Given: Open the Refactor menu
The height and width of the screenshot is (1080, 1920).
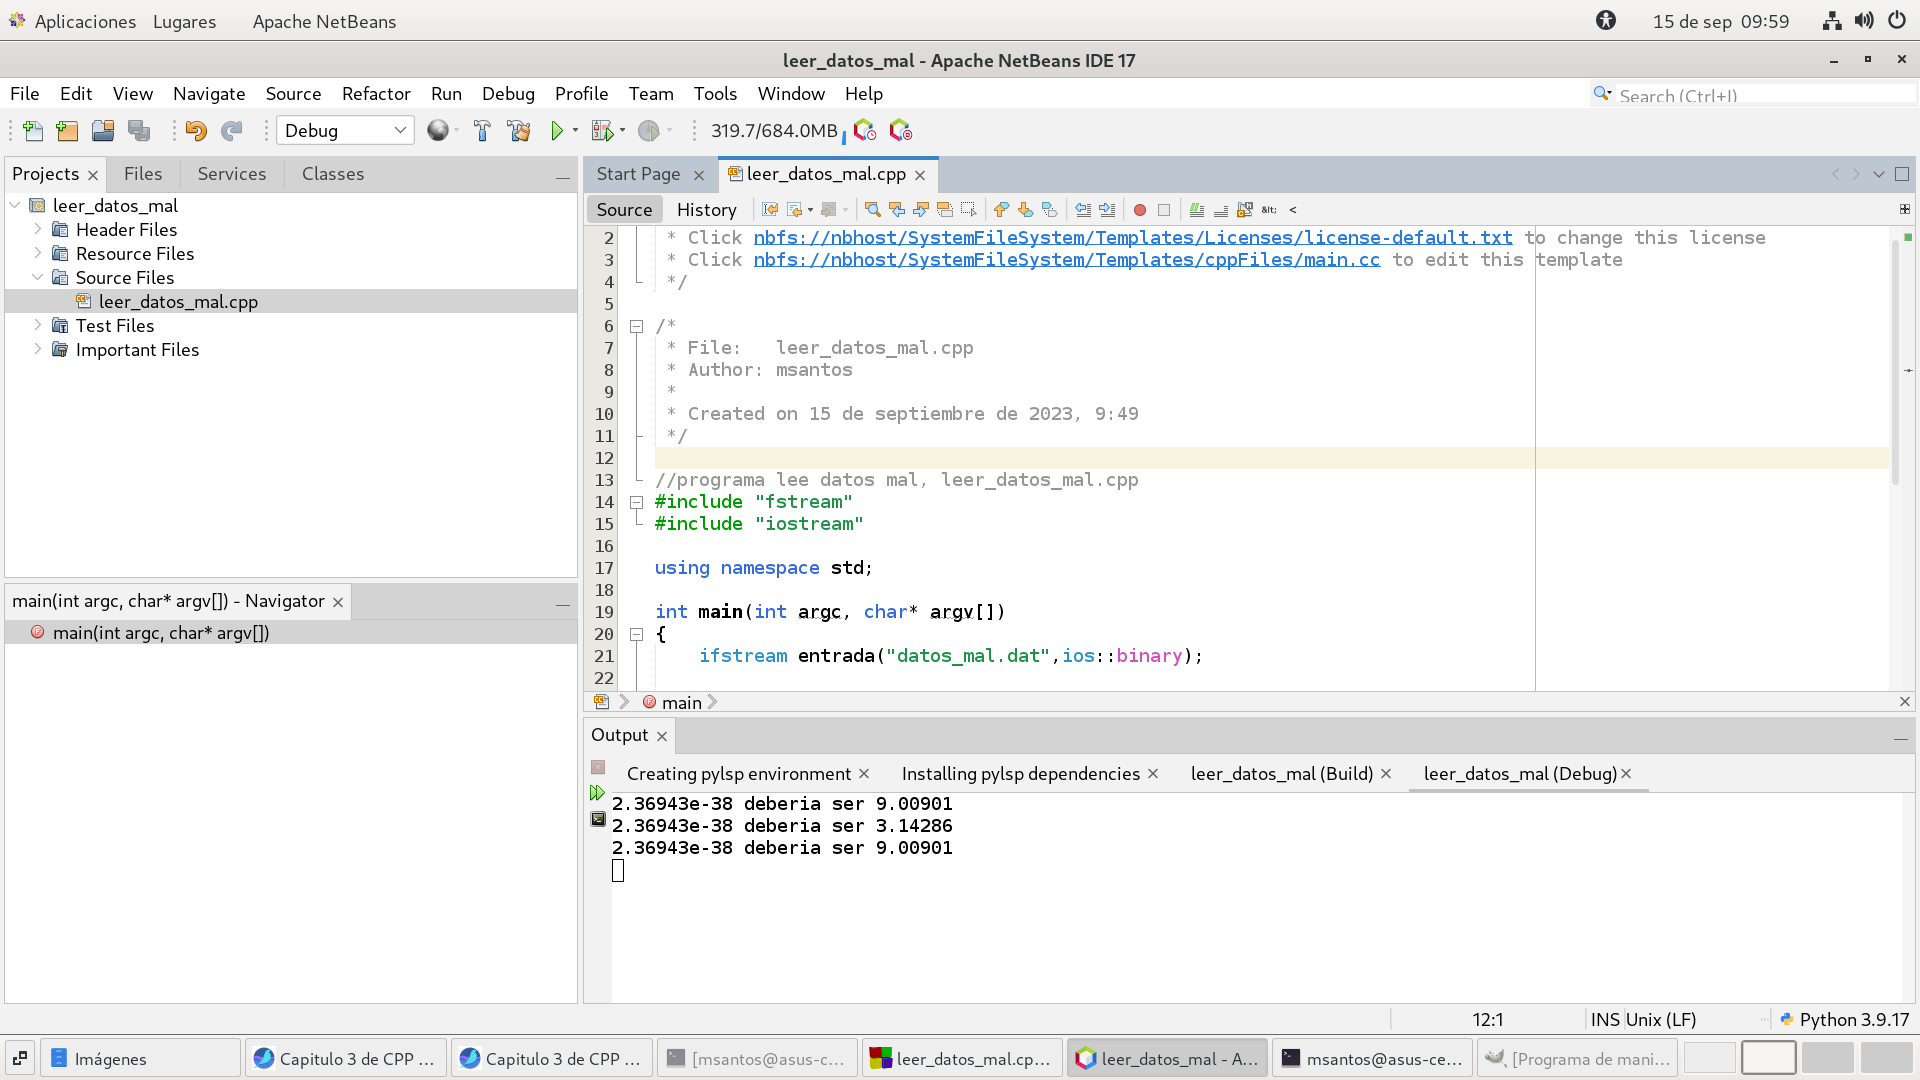Looking at the screenshot, I should click(x=376, y=94).
